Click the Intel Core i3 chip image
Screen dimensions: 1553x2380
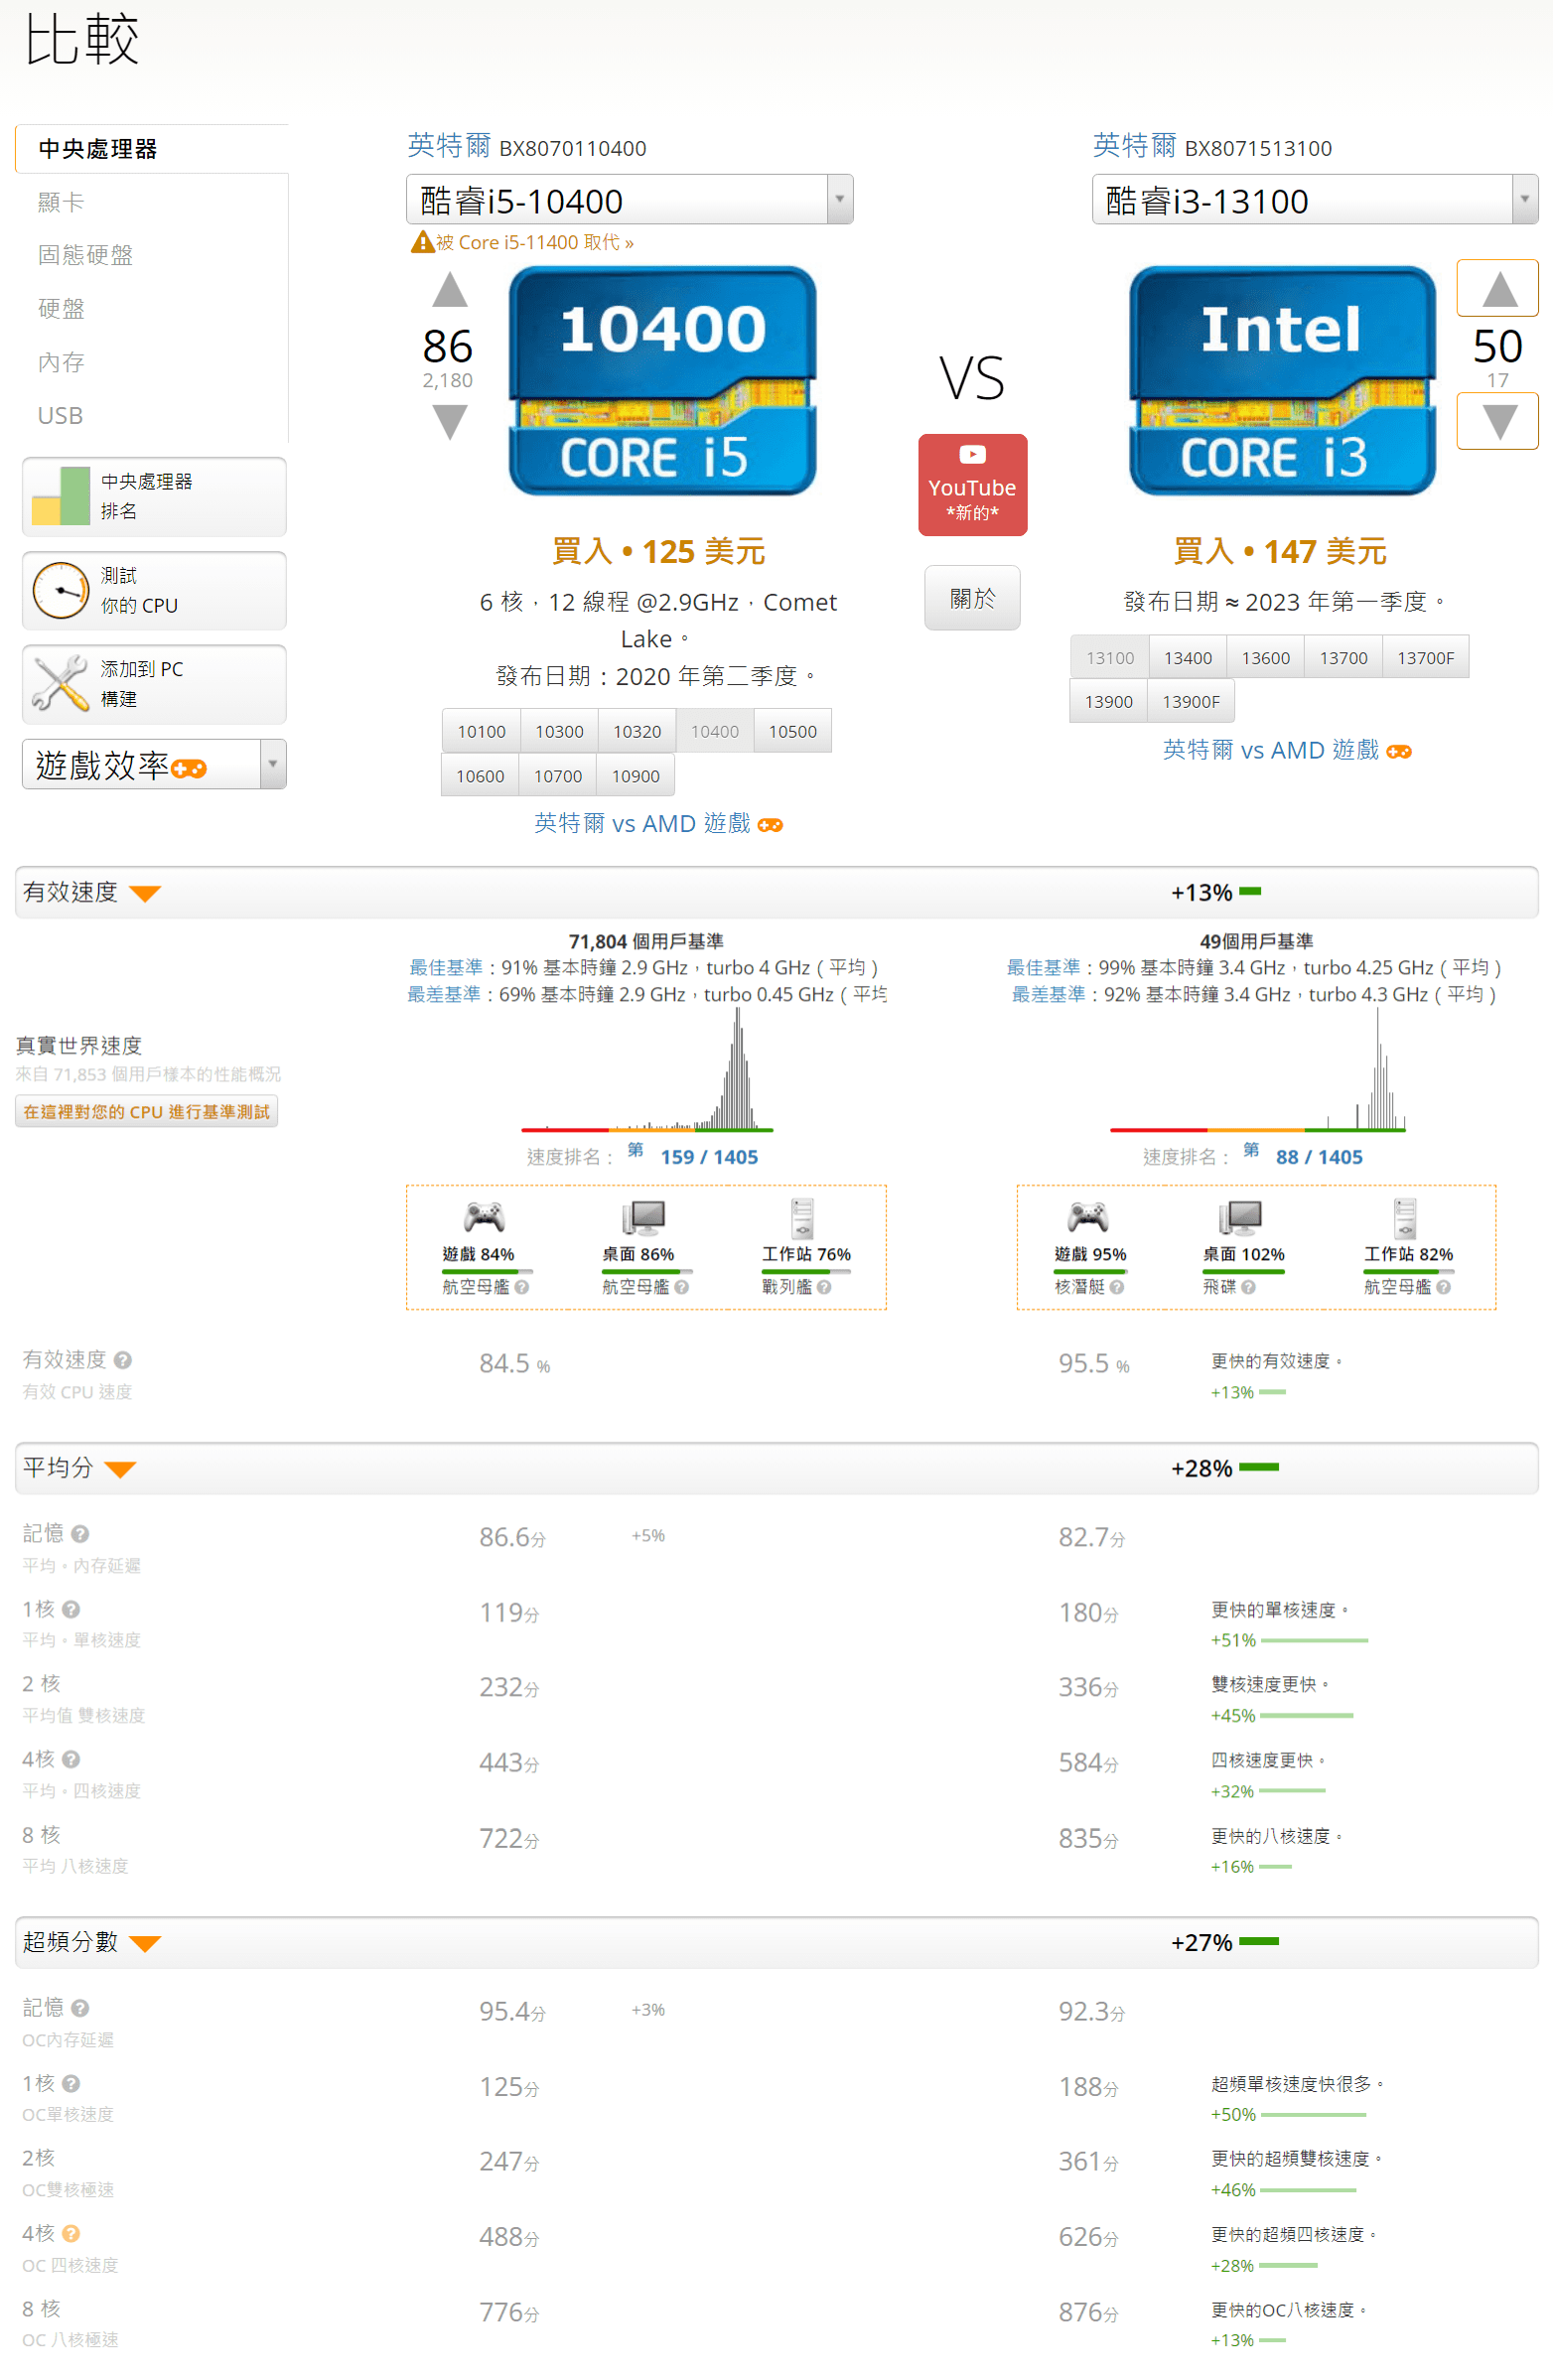[1282, 380]
